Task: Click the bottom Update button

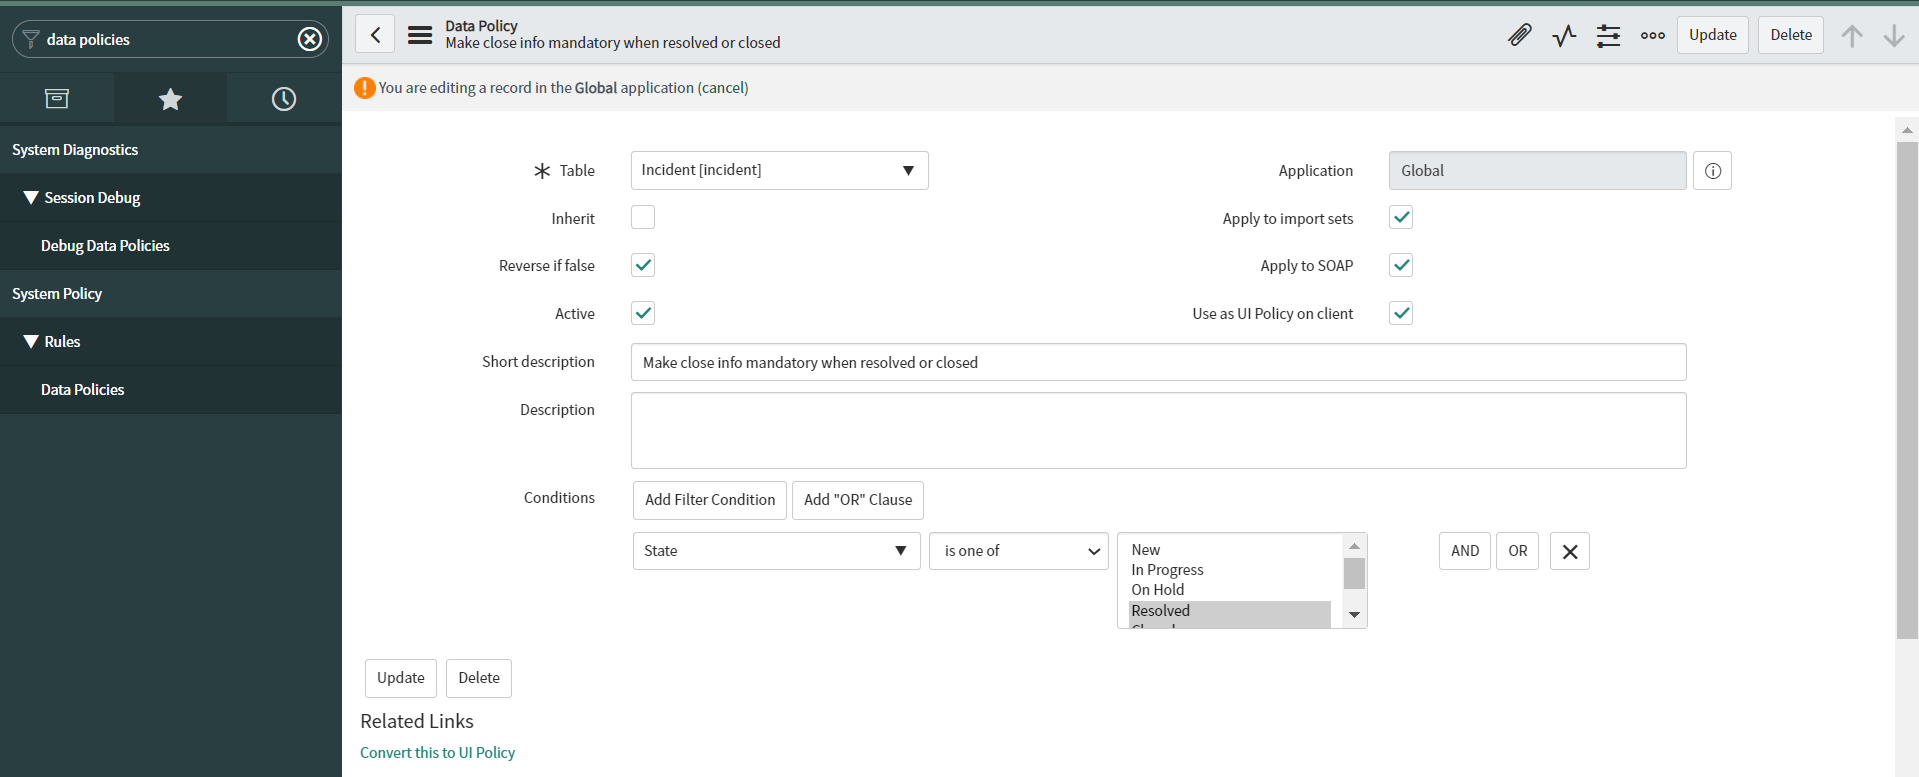Action: pyautogui.click(x=401, y=678)
